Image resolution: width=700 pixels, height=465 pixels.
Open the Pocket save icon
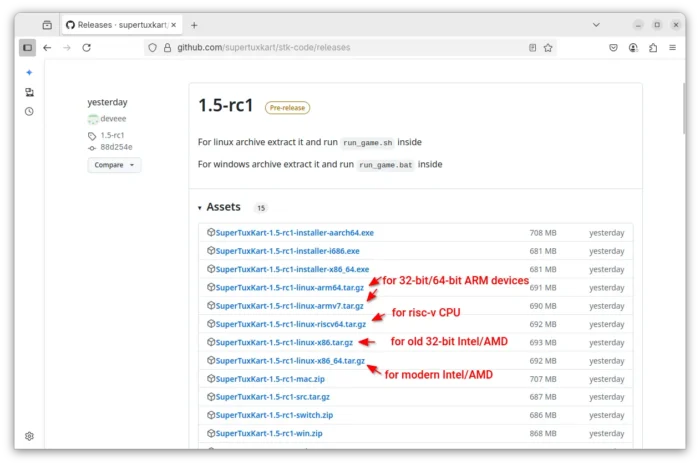(x=613, y=47)
